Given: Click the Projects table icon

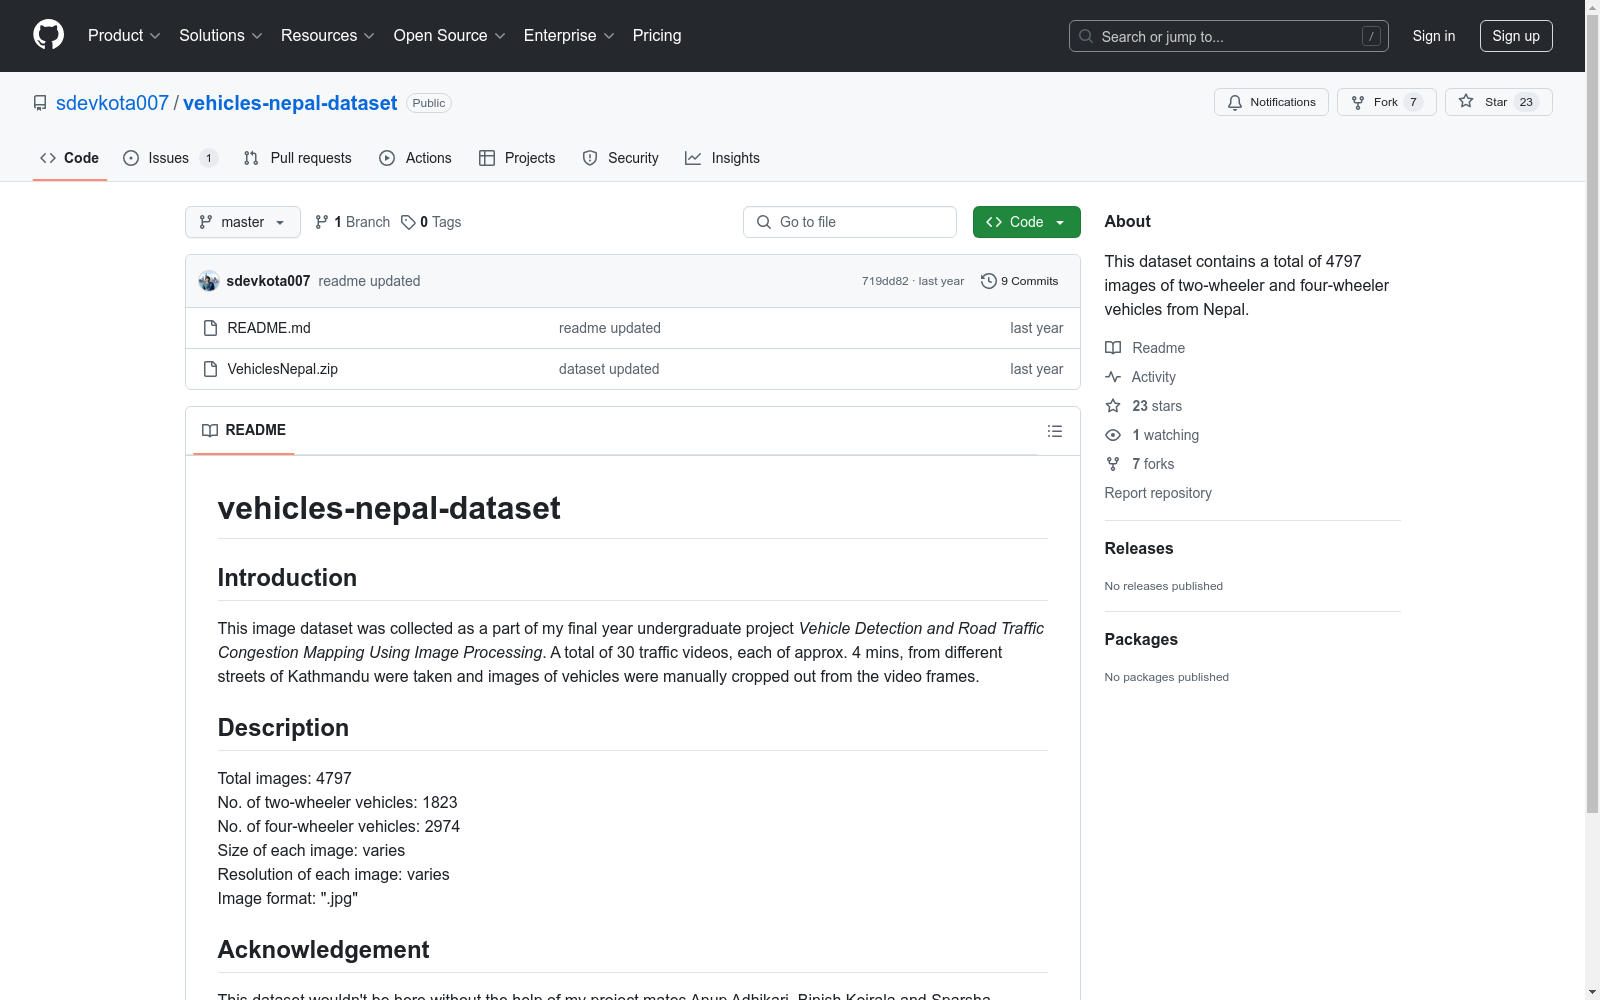Looking at the screenshot, I should point(487,158).
